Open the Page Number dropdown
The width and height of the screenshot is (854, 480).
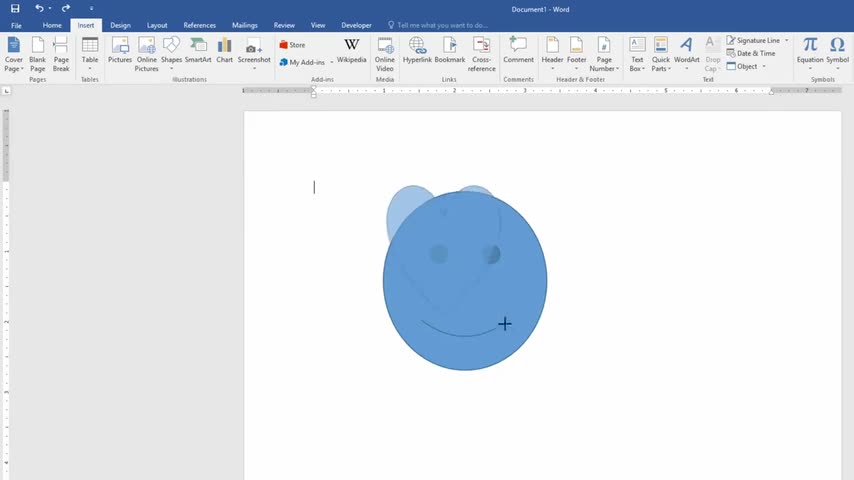point(604,54)
